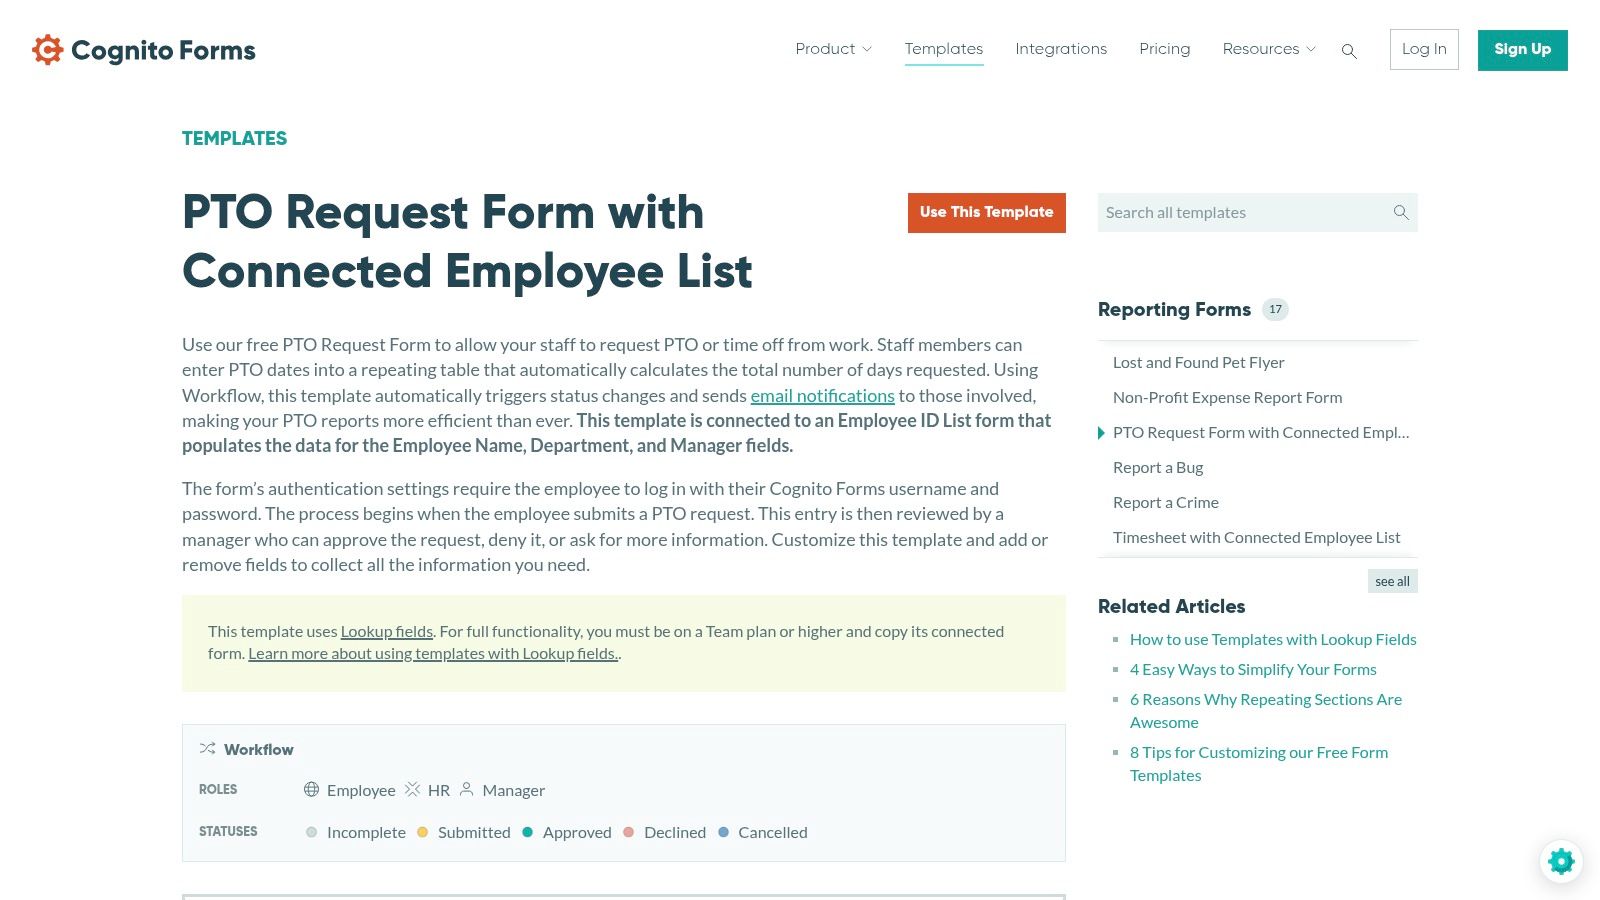Screen dimensions: 1600x900
Task: Expand the Resources dropdown menu
Action: (1268, 49)
